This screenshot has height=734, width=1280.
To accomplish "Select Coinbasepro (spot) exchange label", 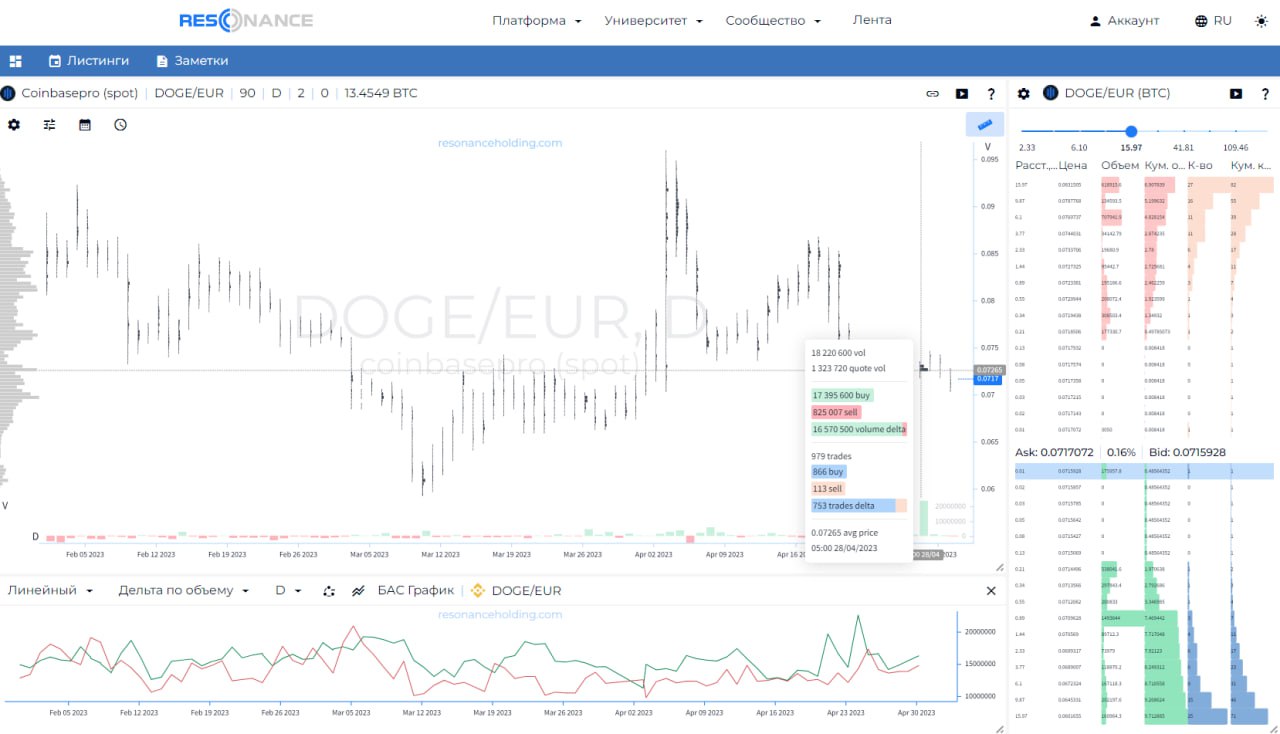I will 80,93.
